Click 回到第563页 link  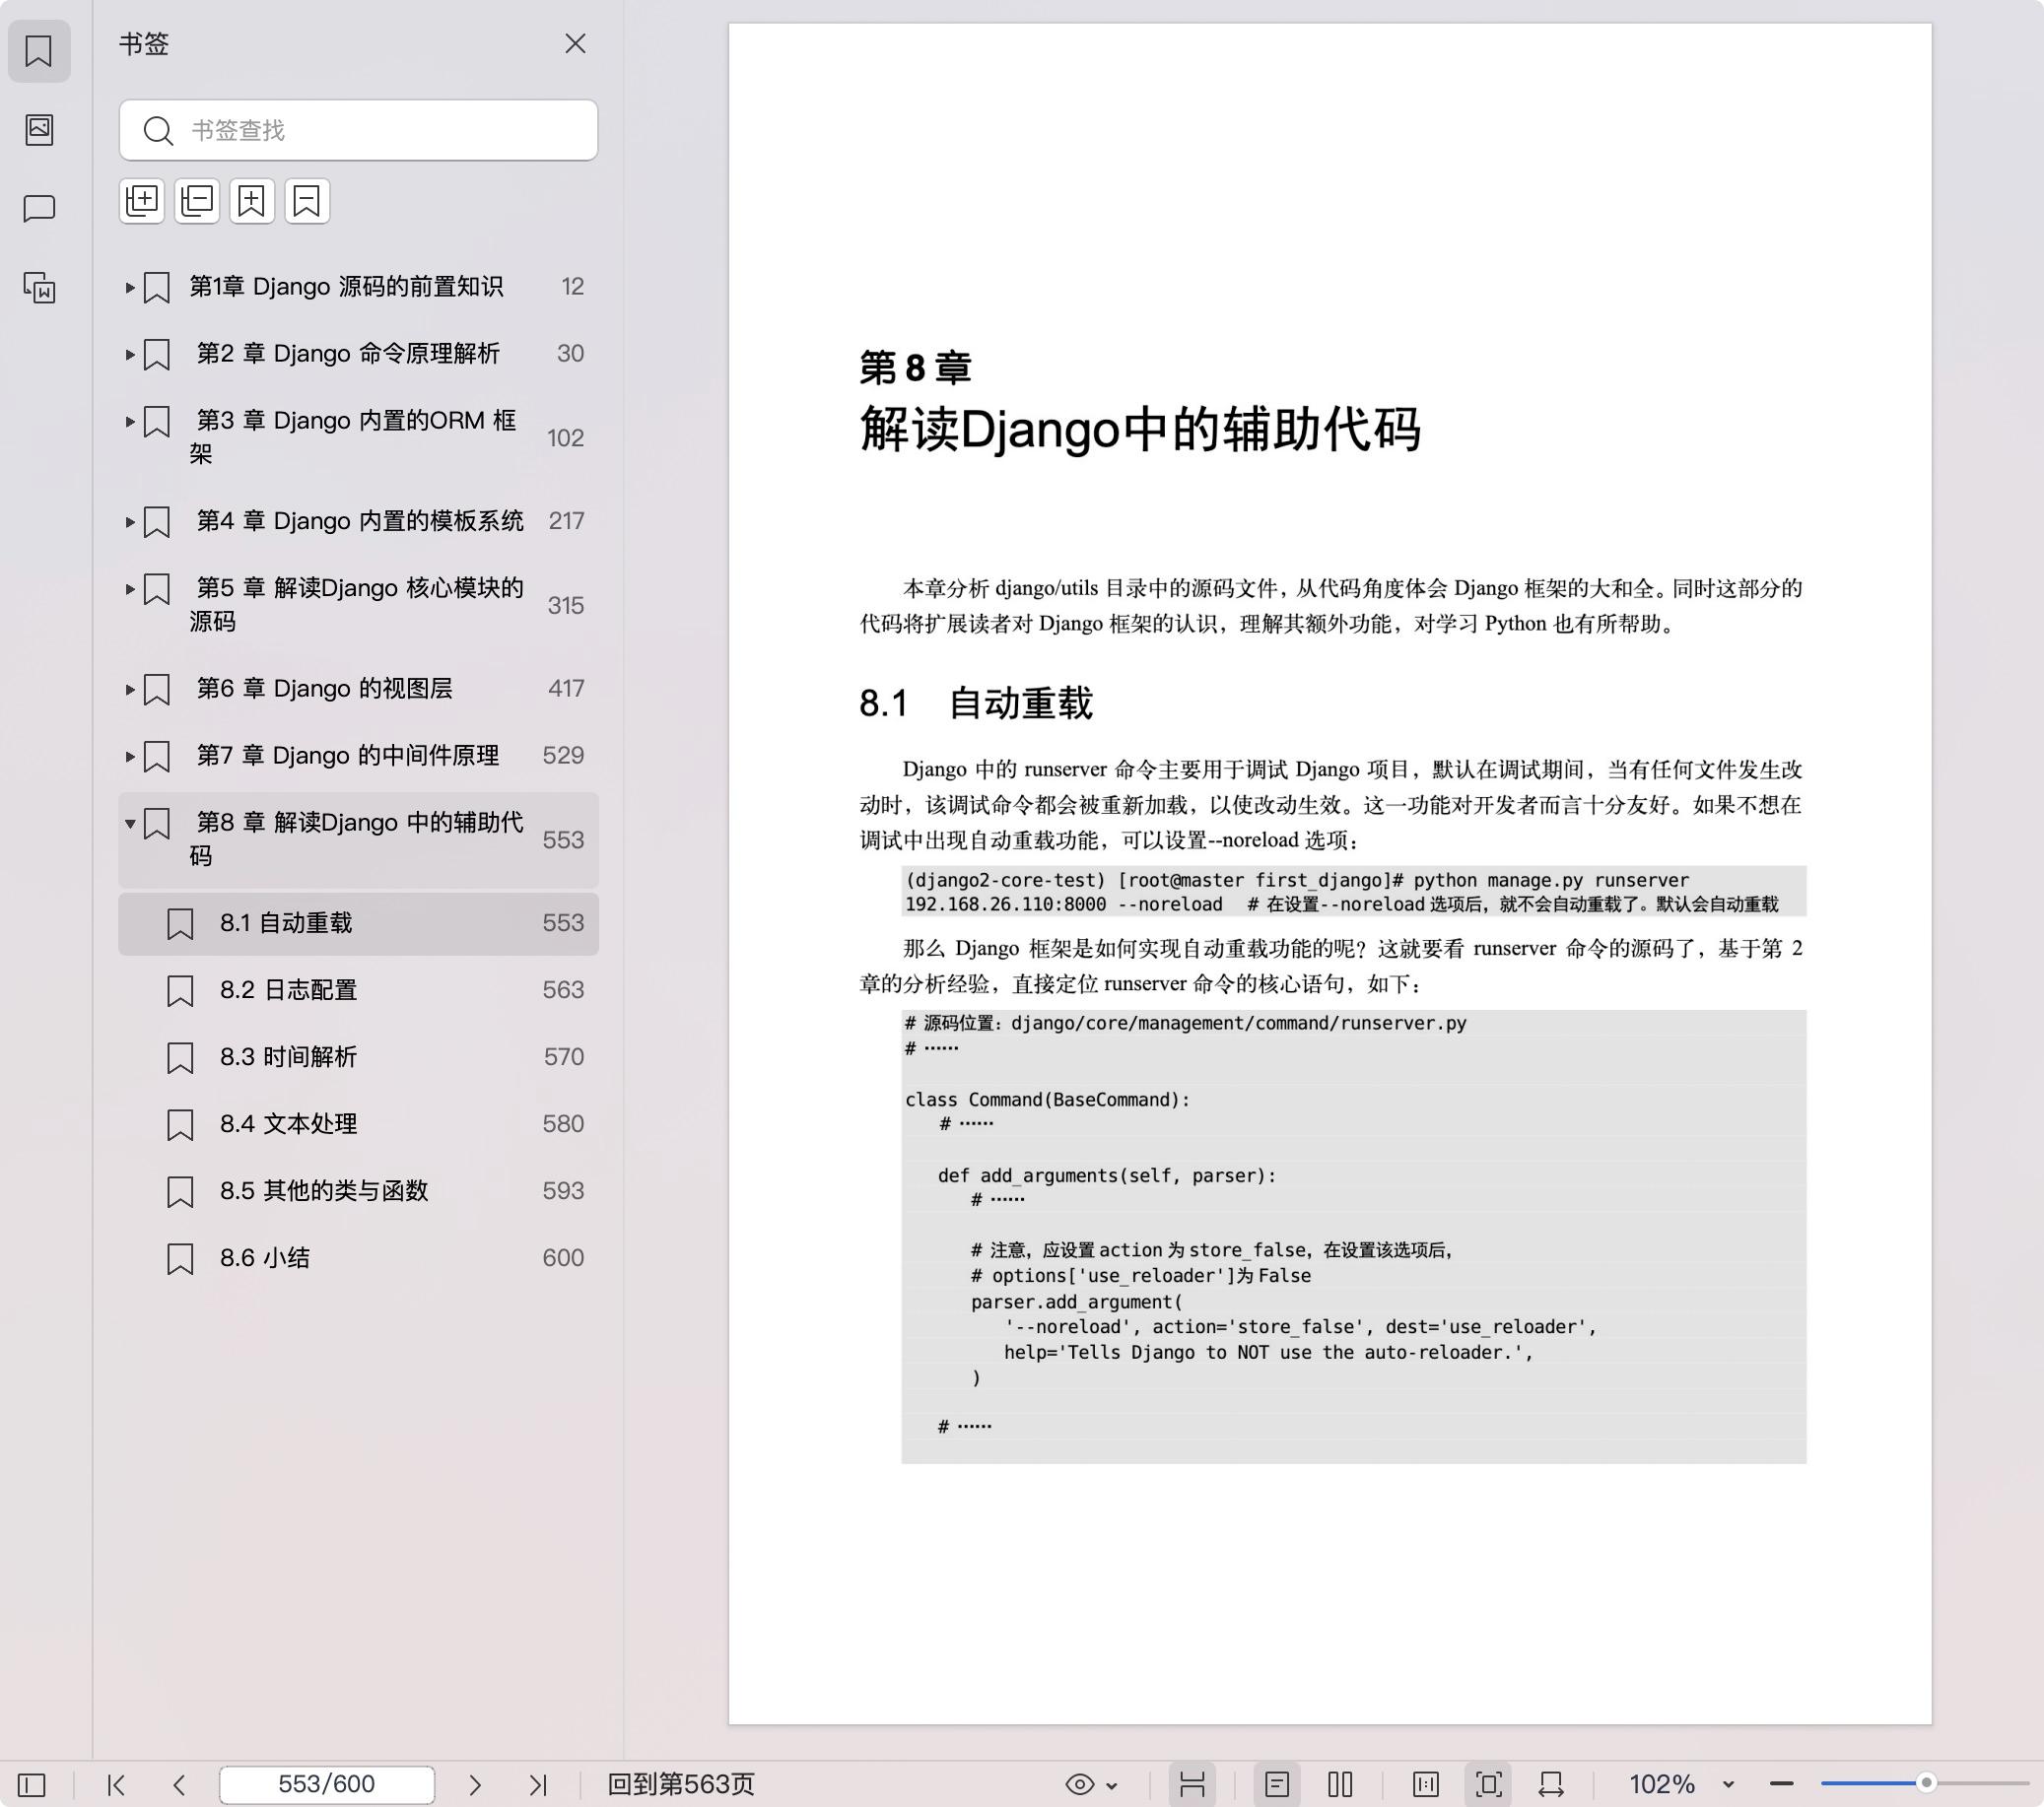(681, 1784)
